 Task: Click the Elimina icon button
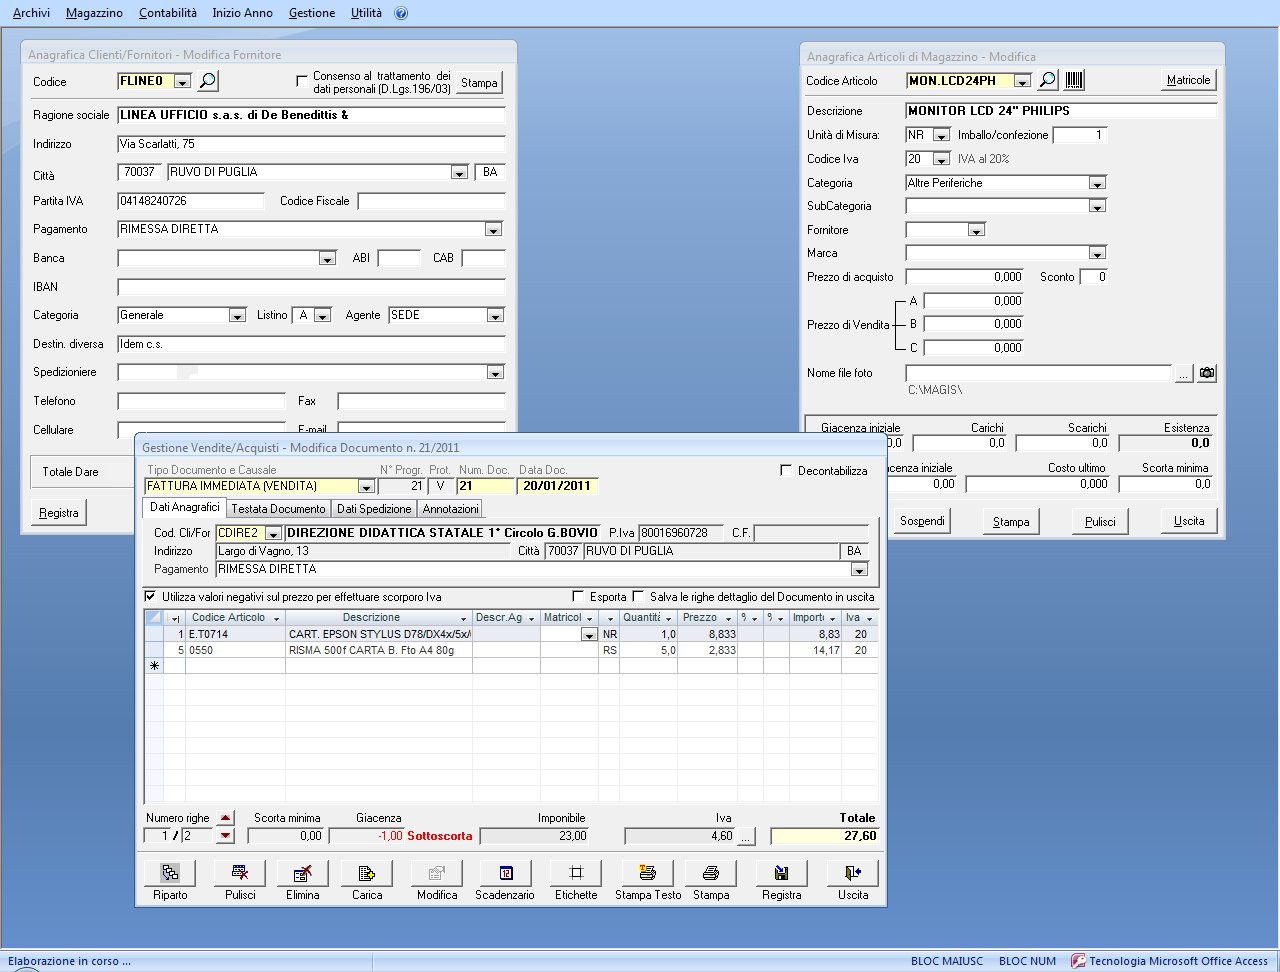point(303,873)
